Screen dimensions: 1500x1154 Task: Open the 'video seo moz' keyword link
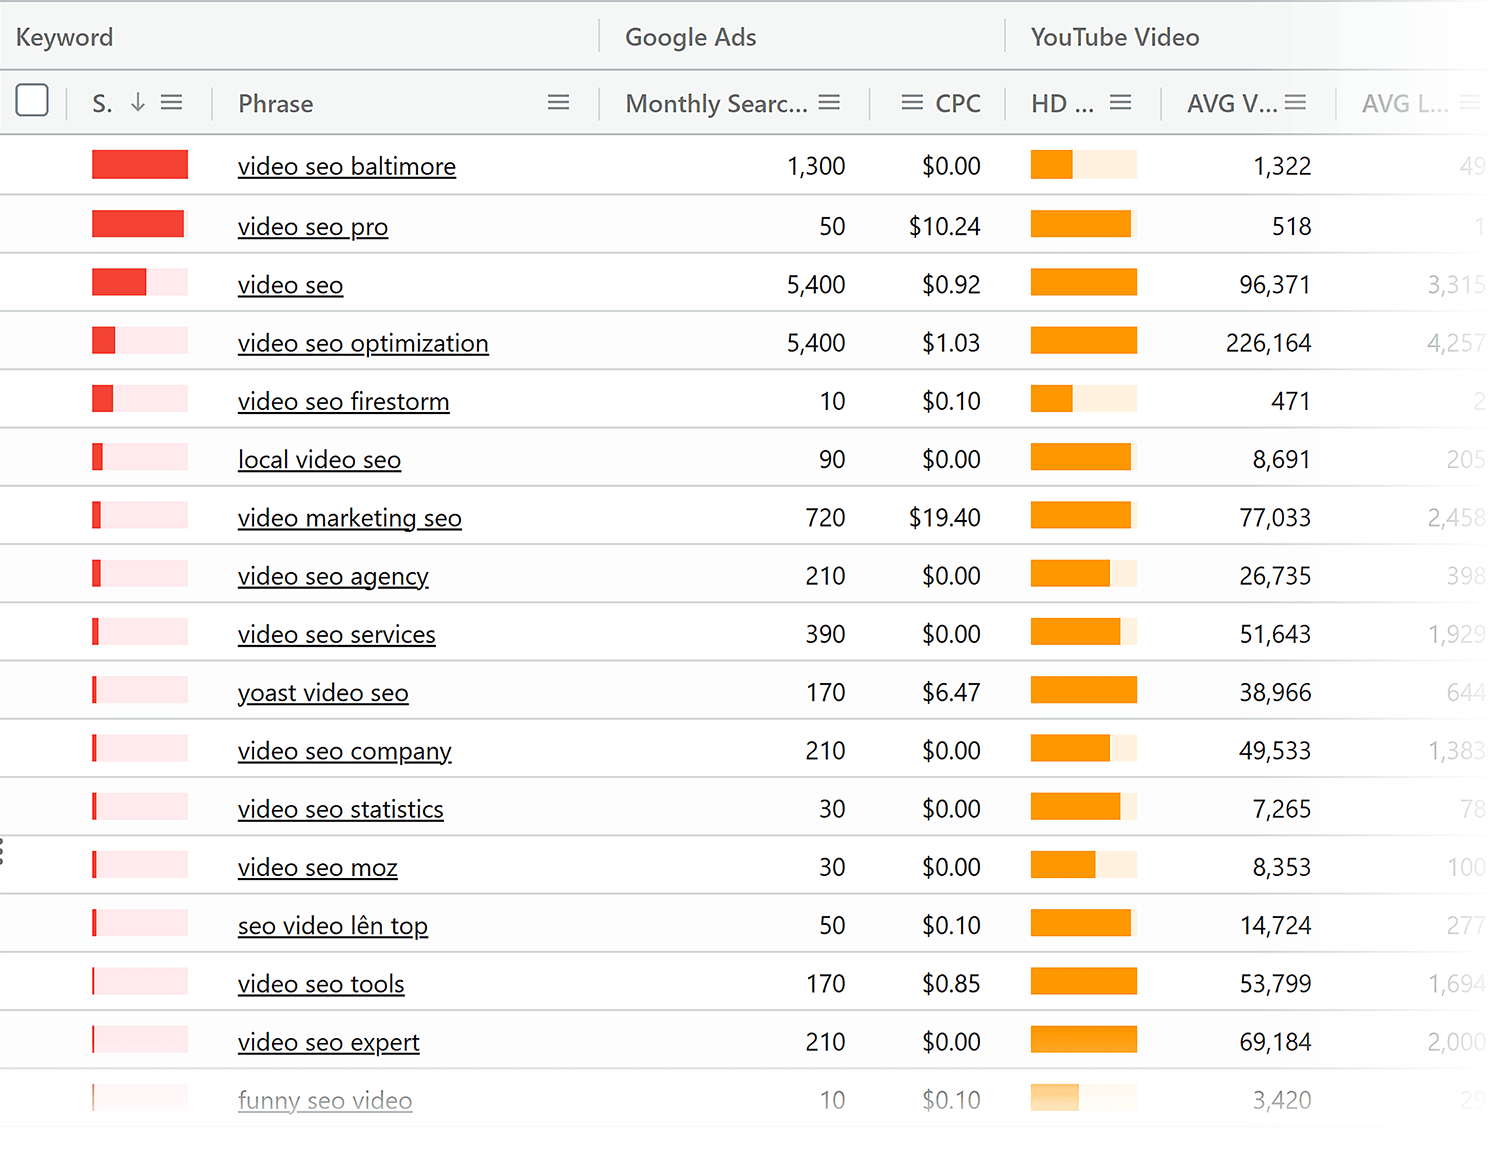coord(318,867)
